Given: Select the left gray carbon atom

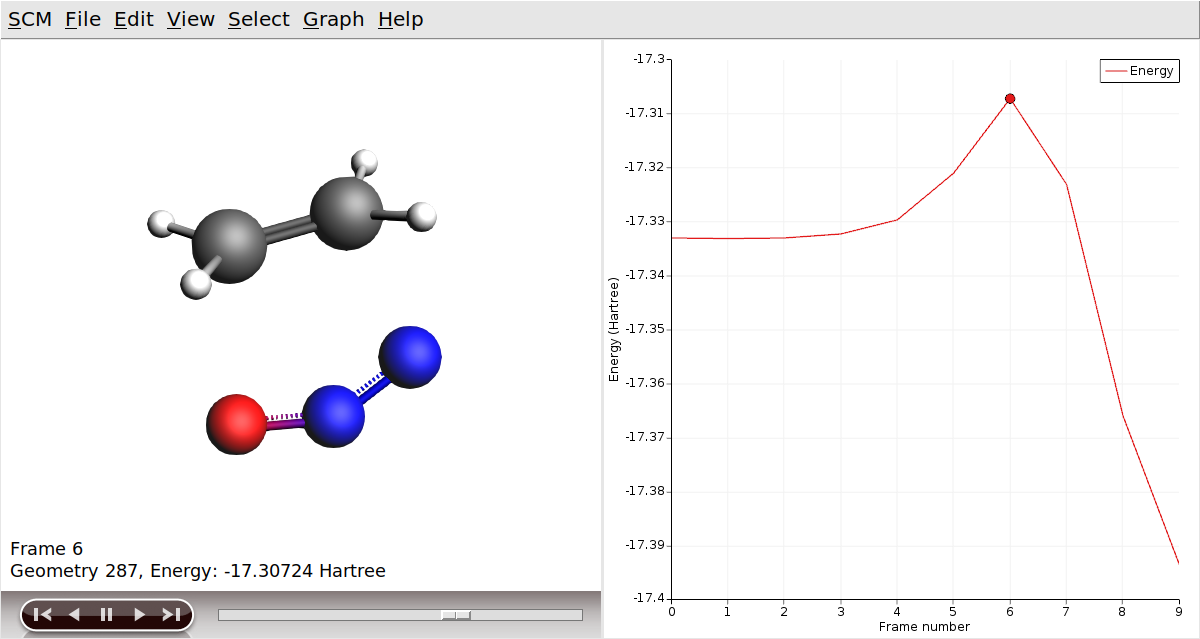Looking at the screenshot, I should point(230,246).
